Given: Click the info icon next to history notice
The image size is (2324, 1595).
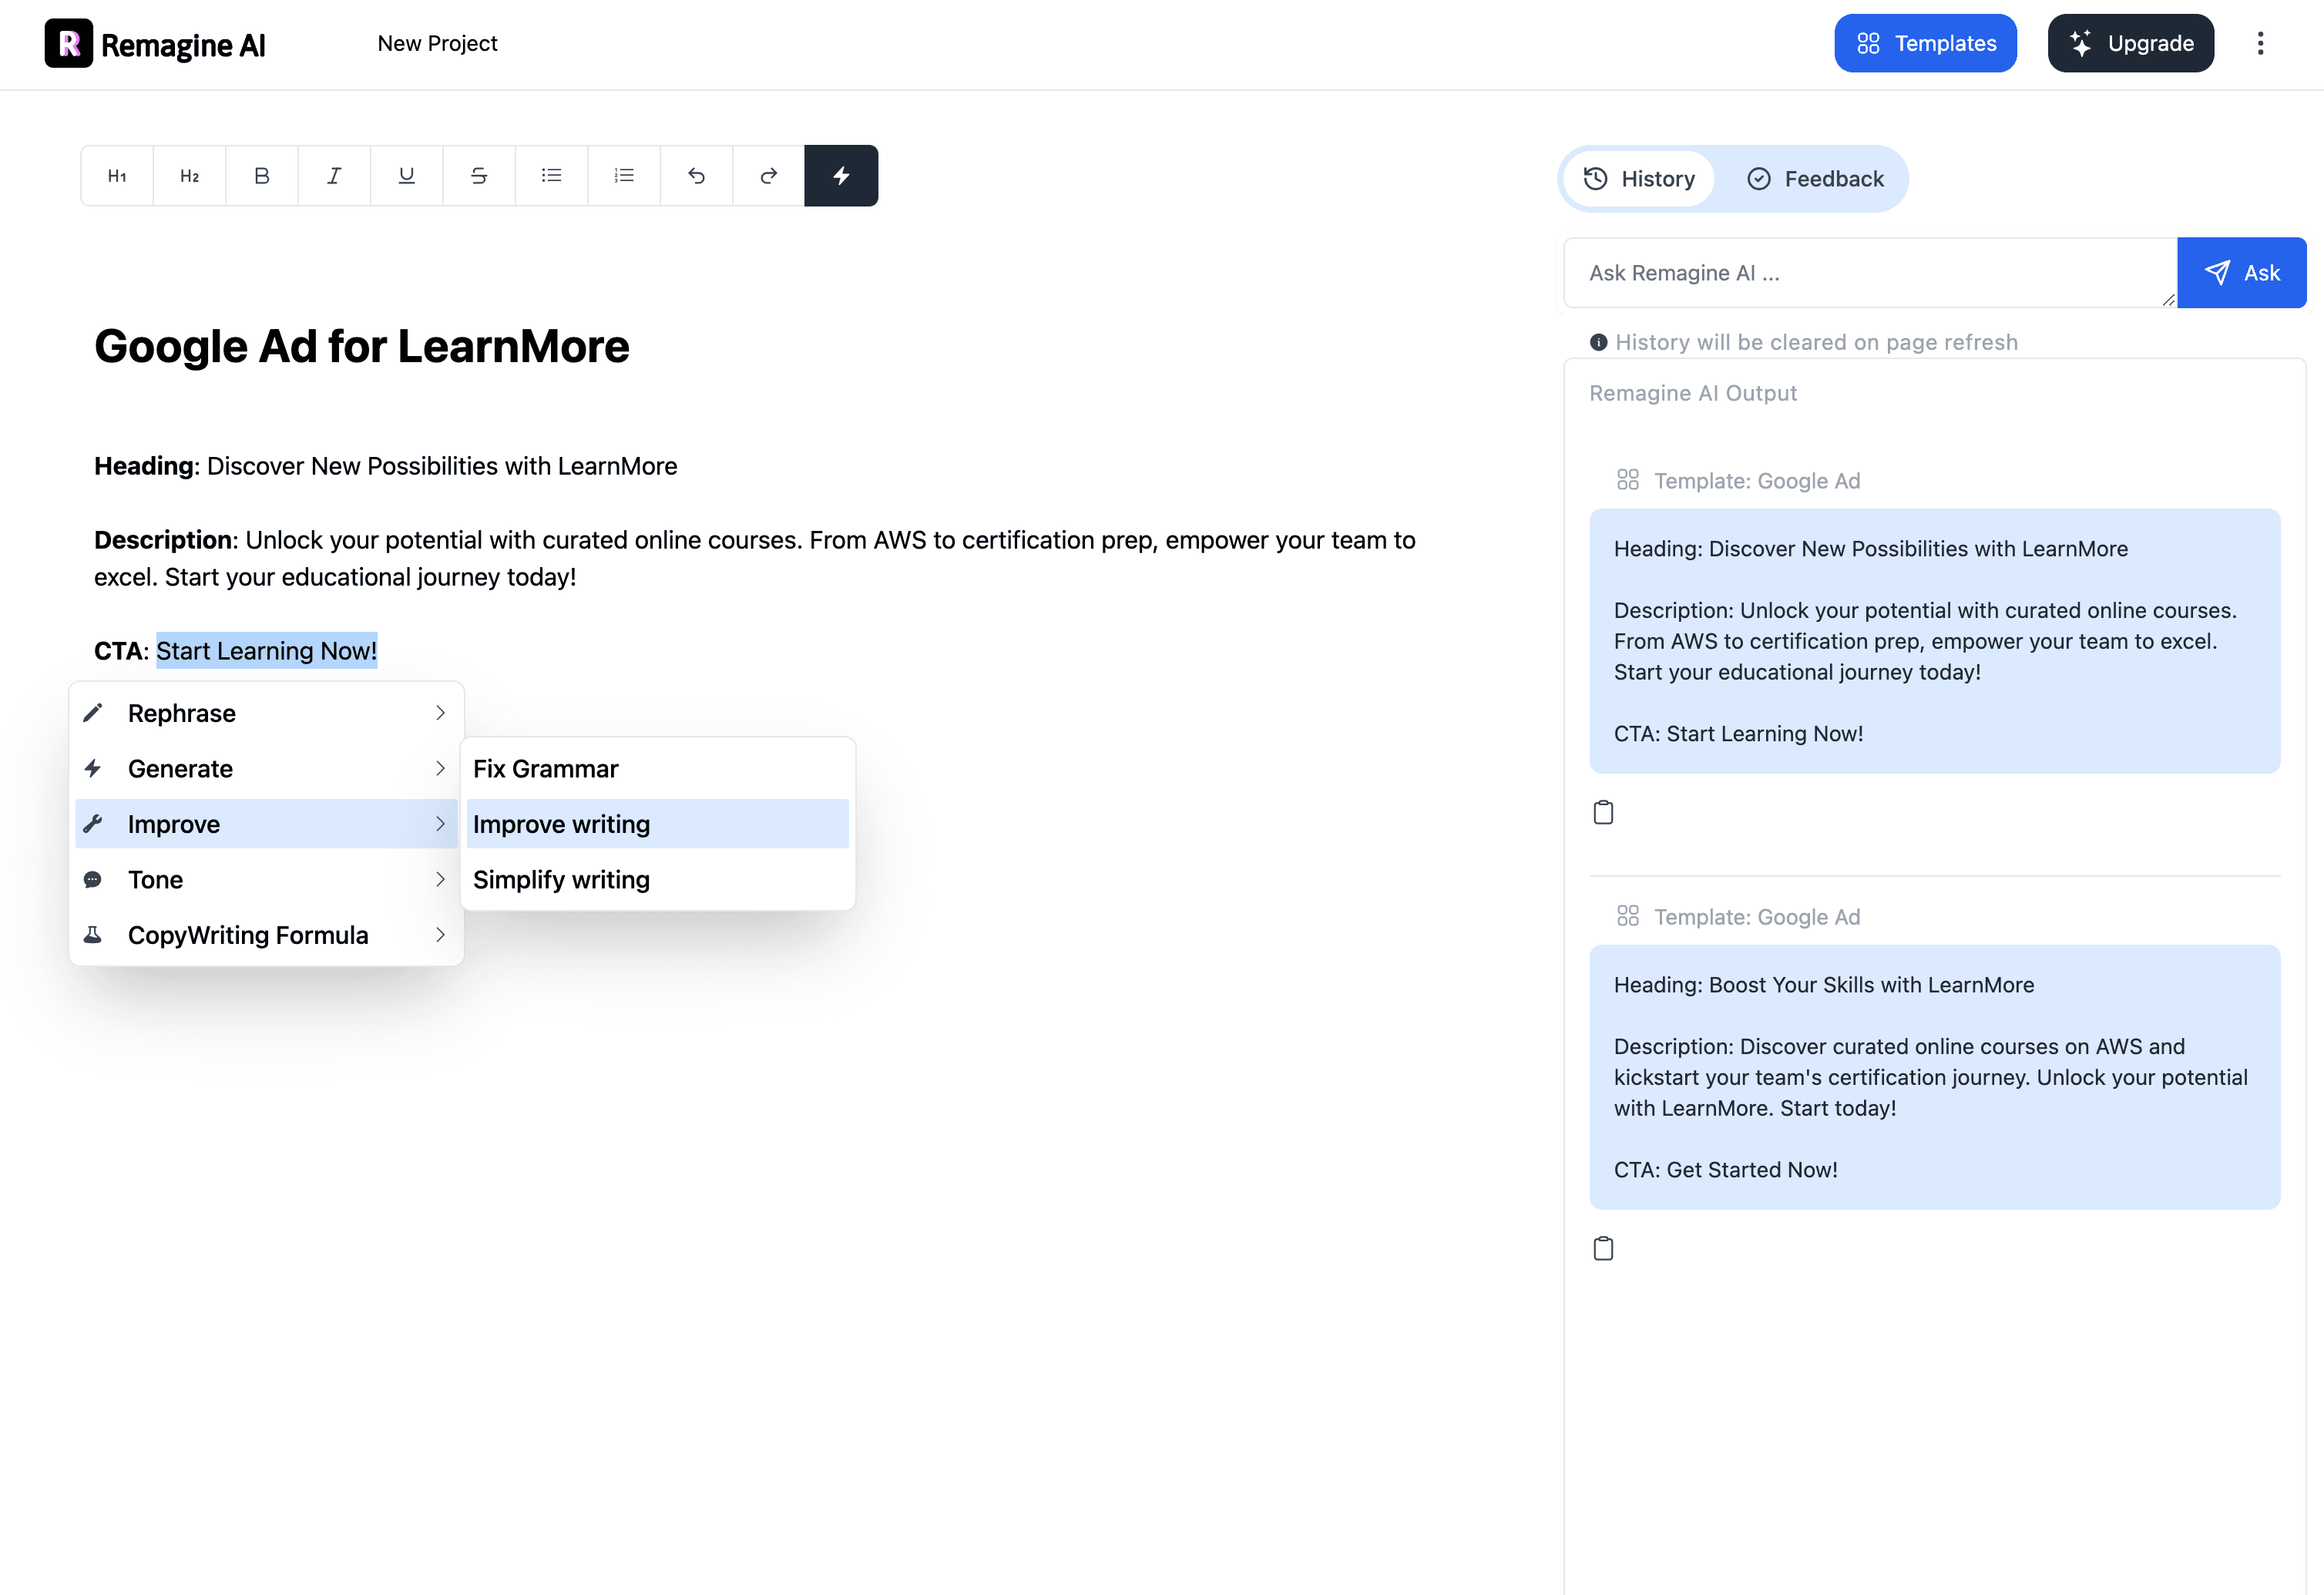Looking at the screenshot, I should pyautogui.click(x=1598, y=342).
